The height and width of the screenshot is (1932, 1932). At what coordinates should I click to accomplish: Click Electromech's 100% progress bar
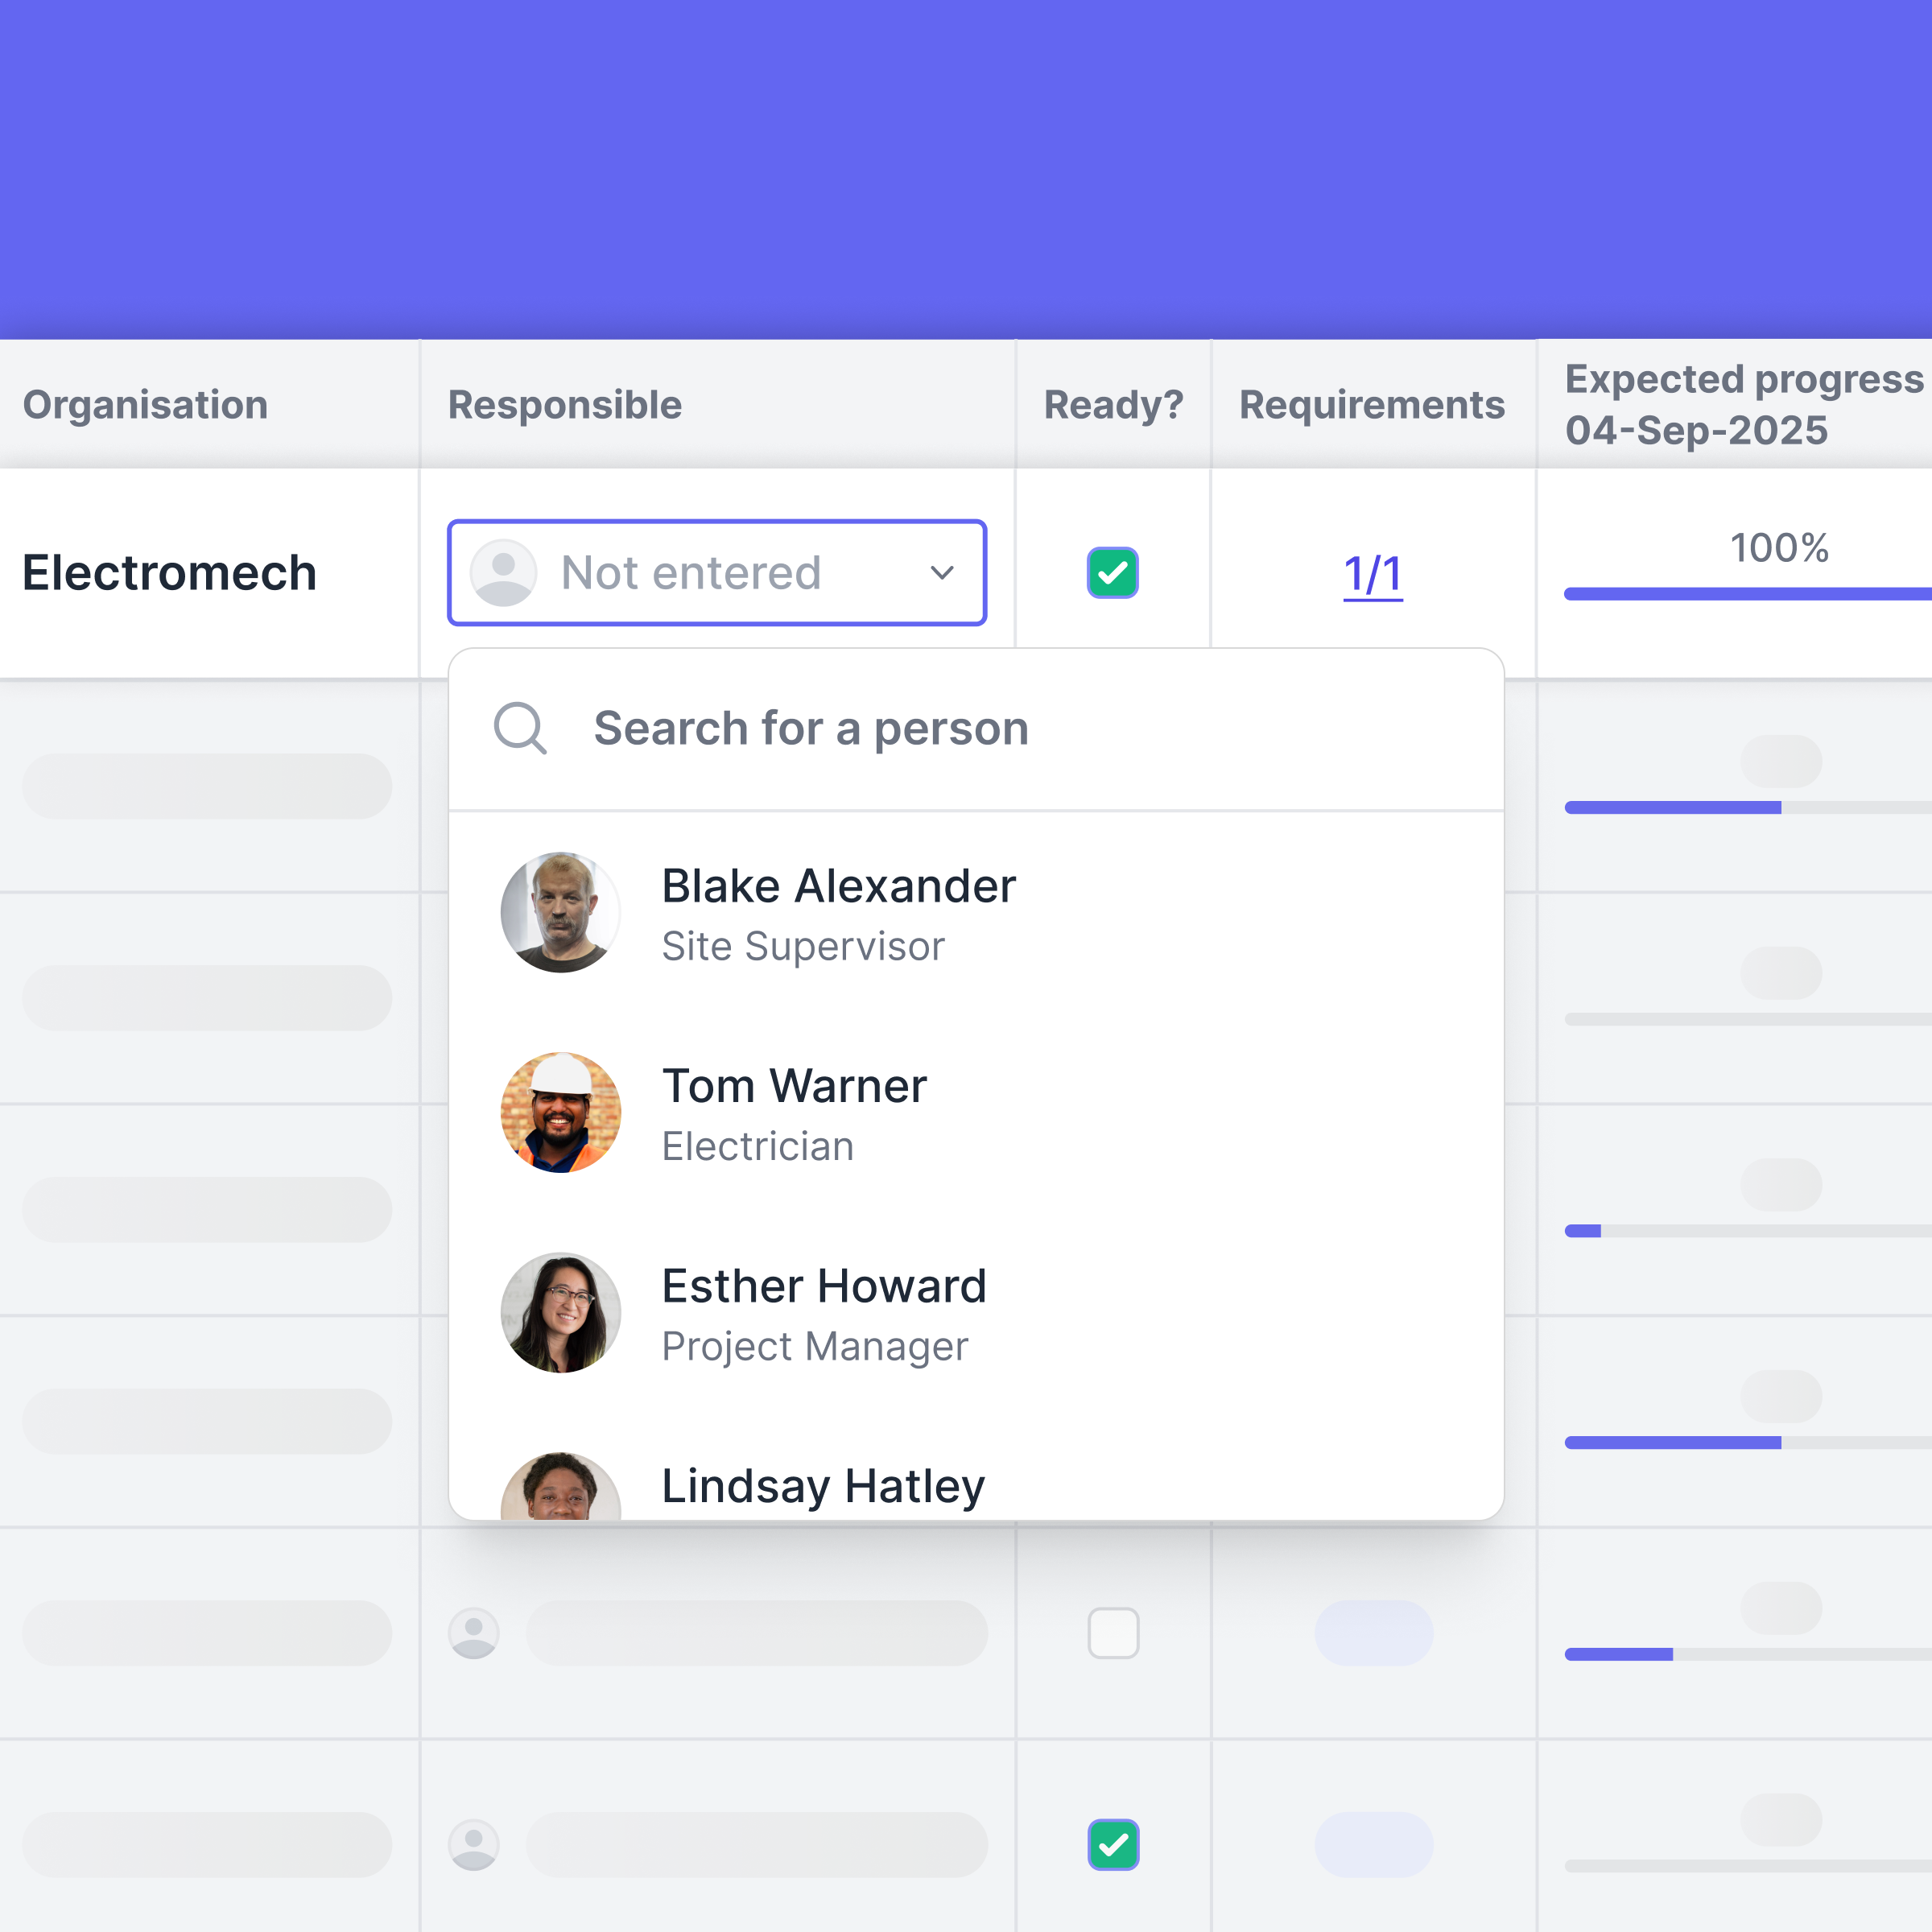[1746, 594]
